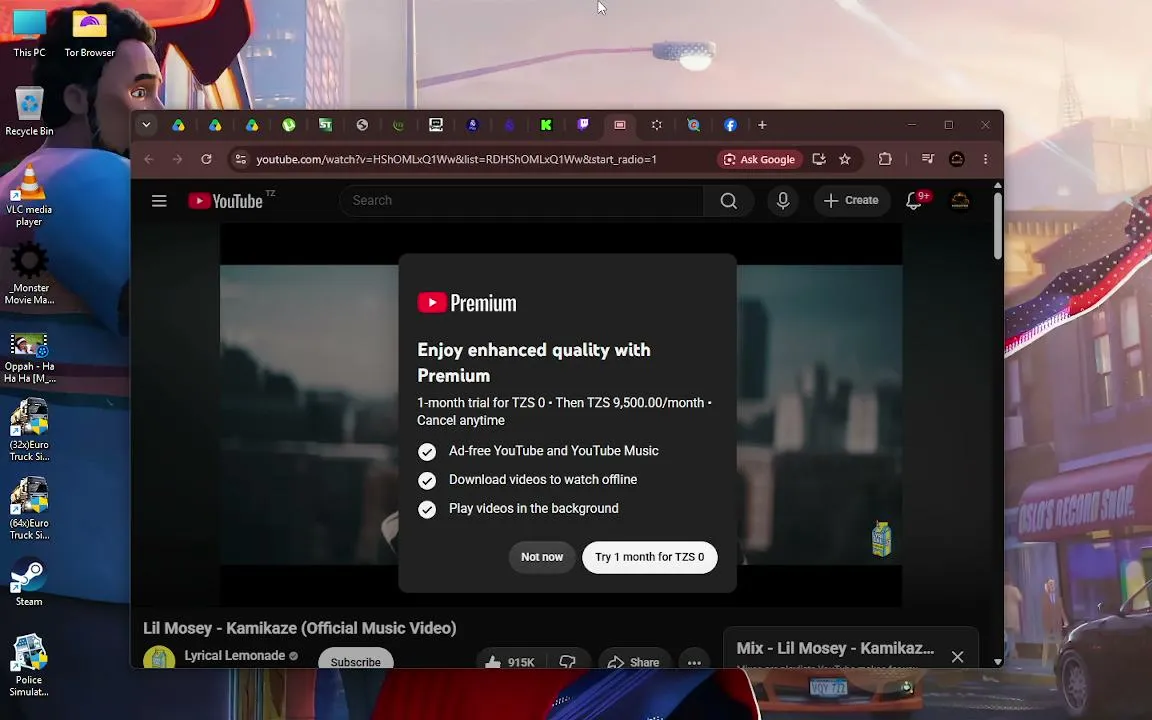
Task: Select the Steam desktop shortcut
Action: pyautogui.click(x=29, y=583)
